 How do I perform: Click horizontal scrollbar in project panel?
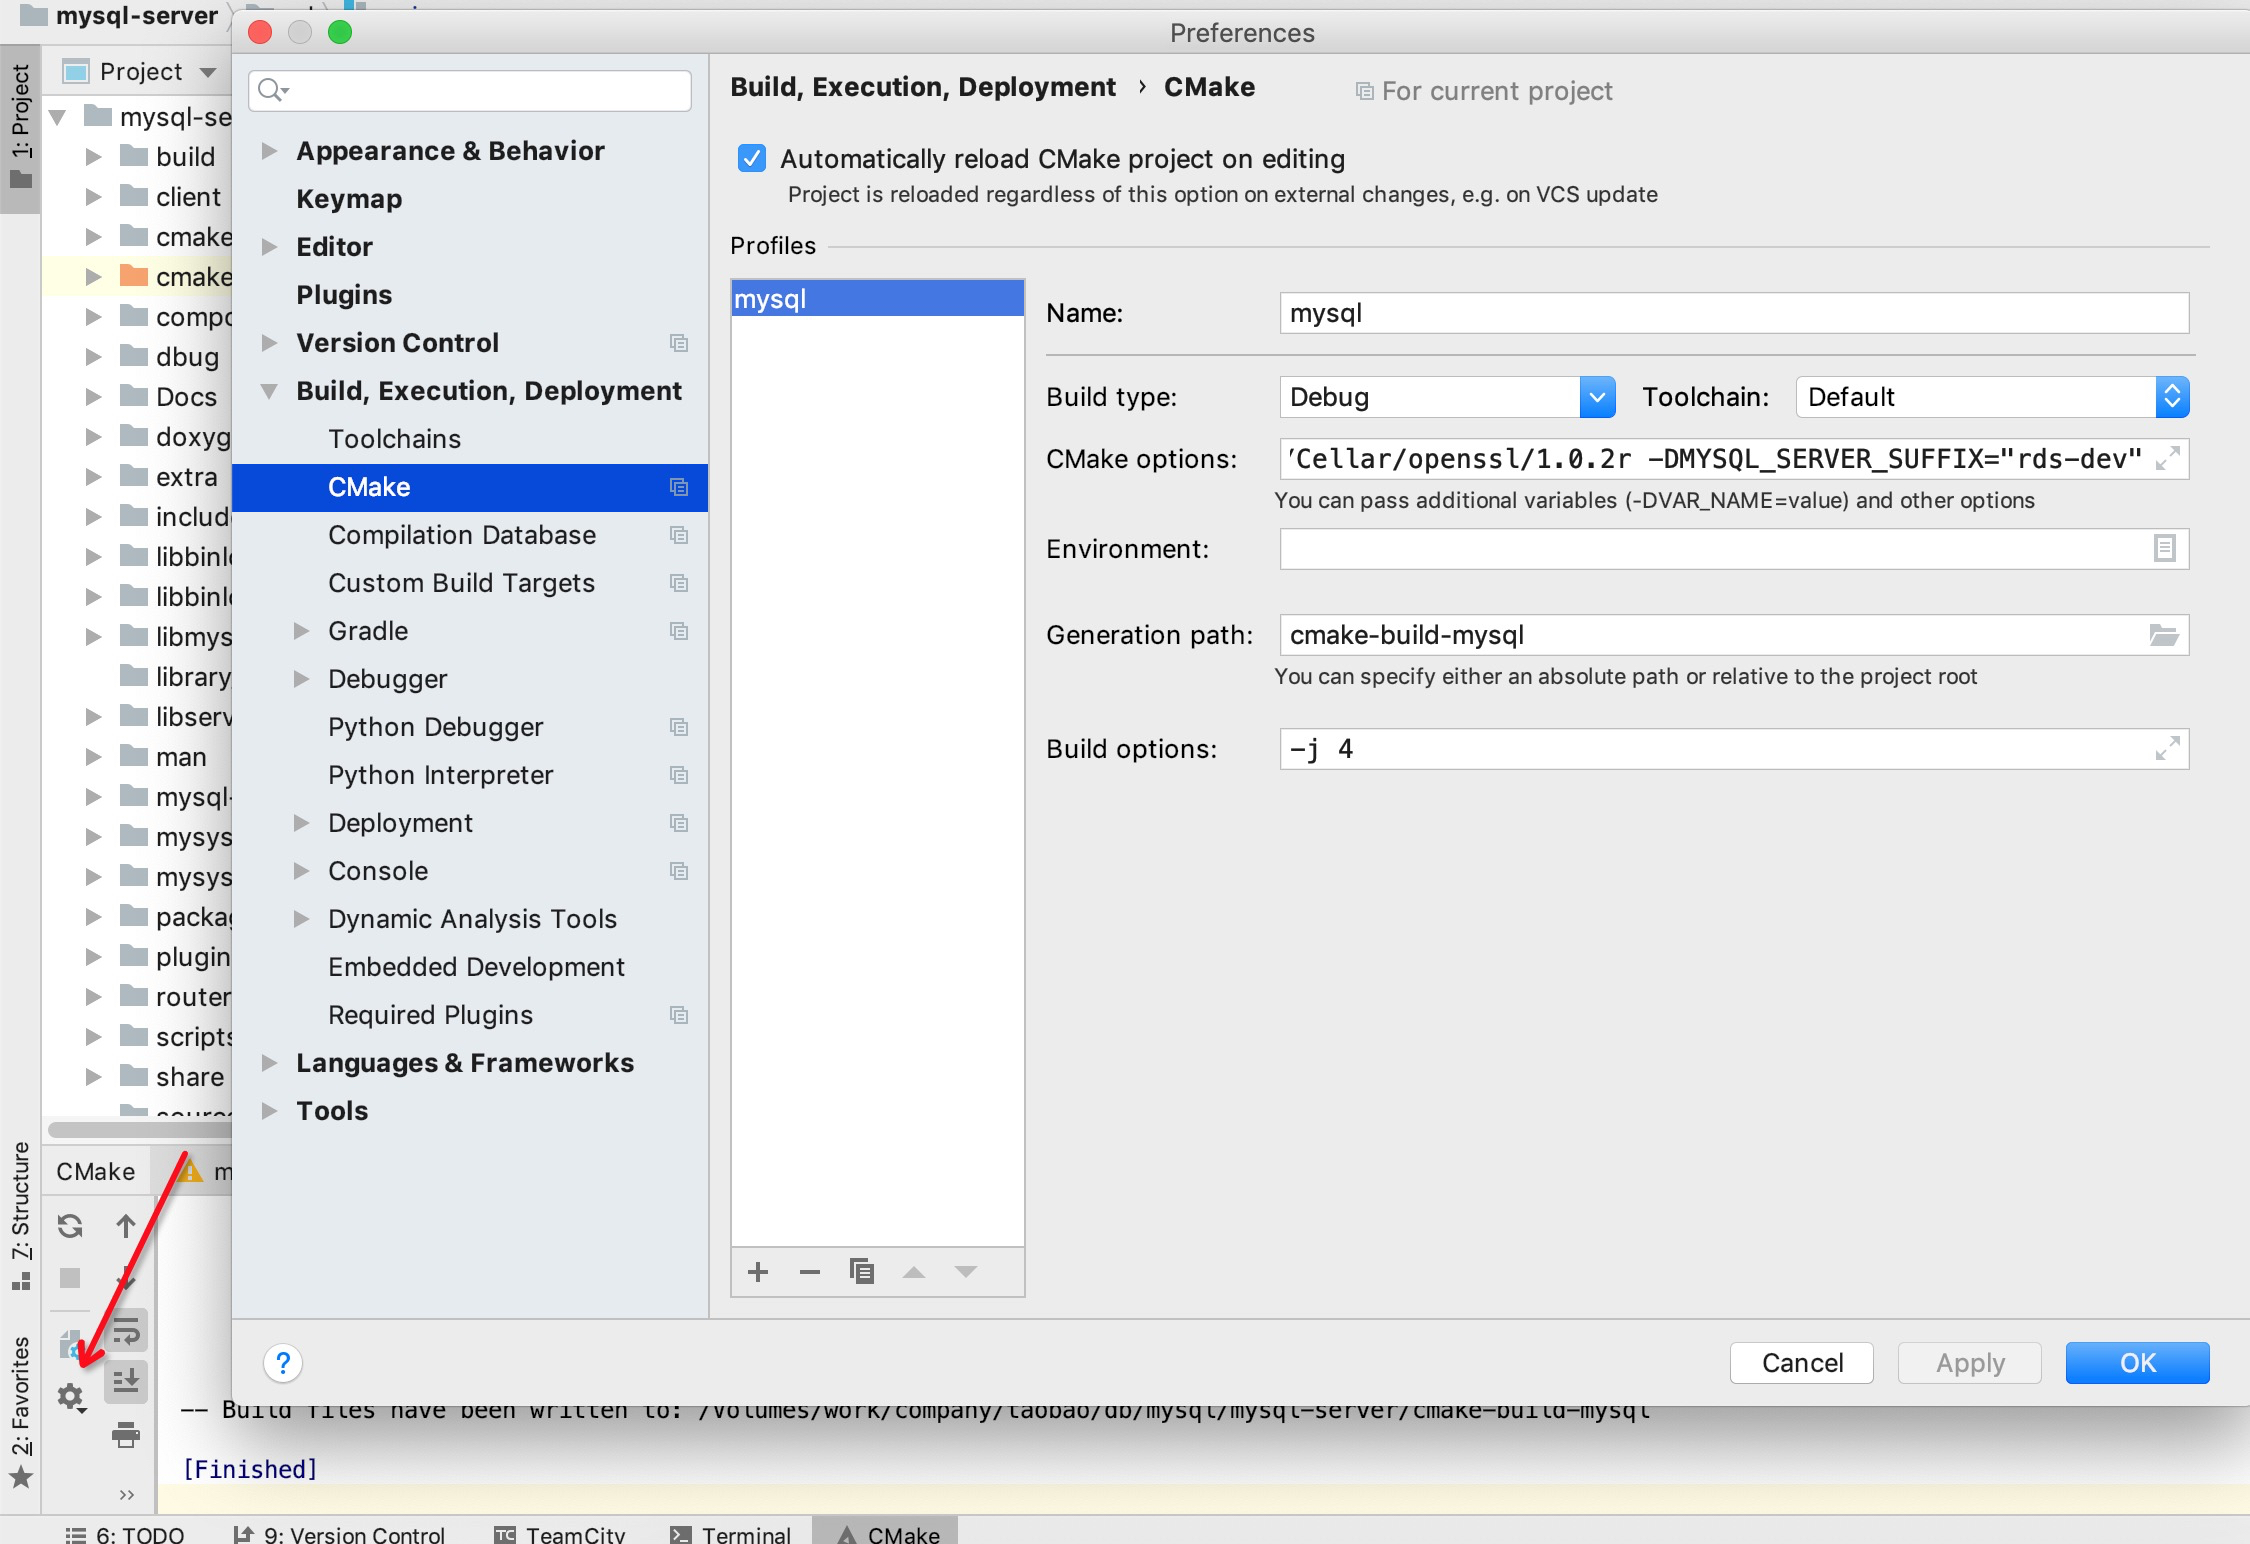(x=140, y=1129)
